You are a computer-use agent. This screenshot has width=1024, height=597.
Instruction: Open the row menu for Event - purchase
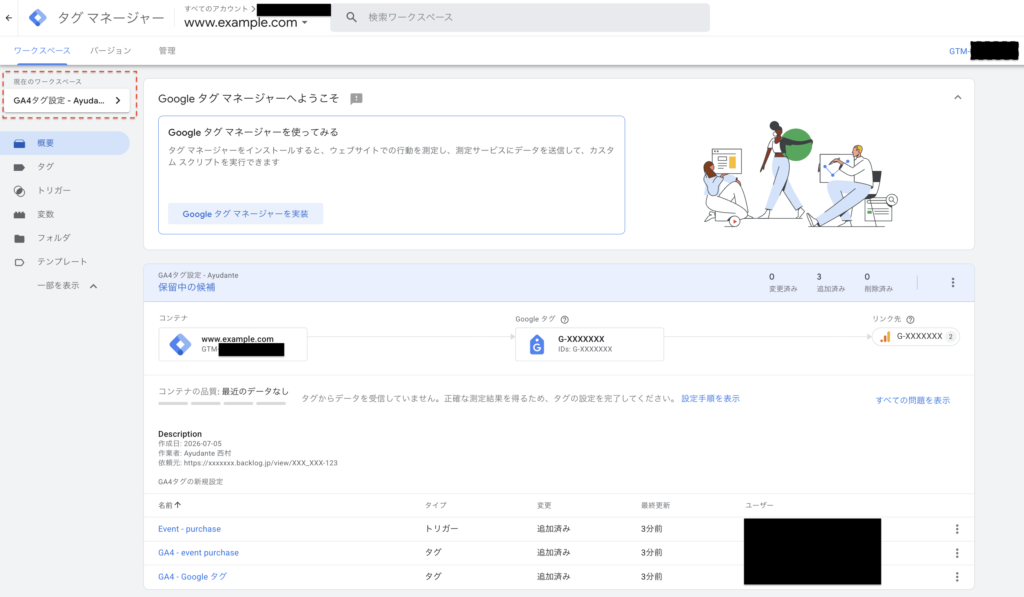957,529
